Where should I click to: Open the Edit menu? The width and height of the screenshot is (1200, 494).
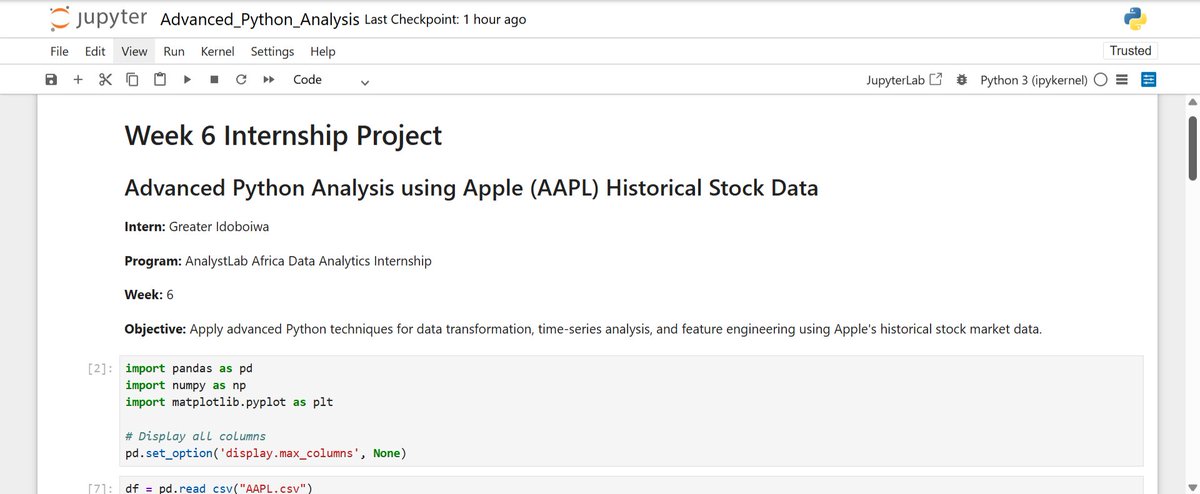[x=95, y=51]
